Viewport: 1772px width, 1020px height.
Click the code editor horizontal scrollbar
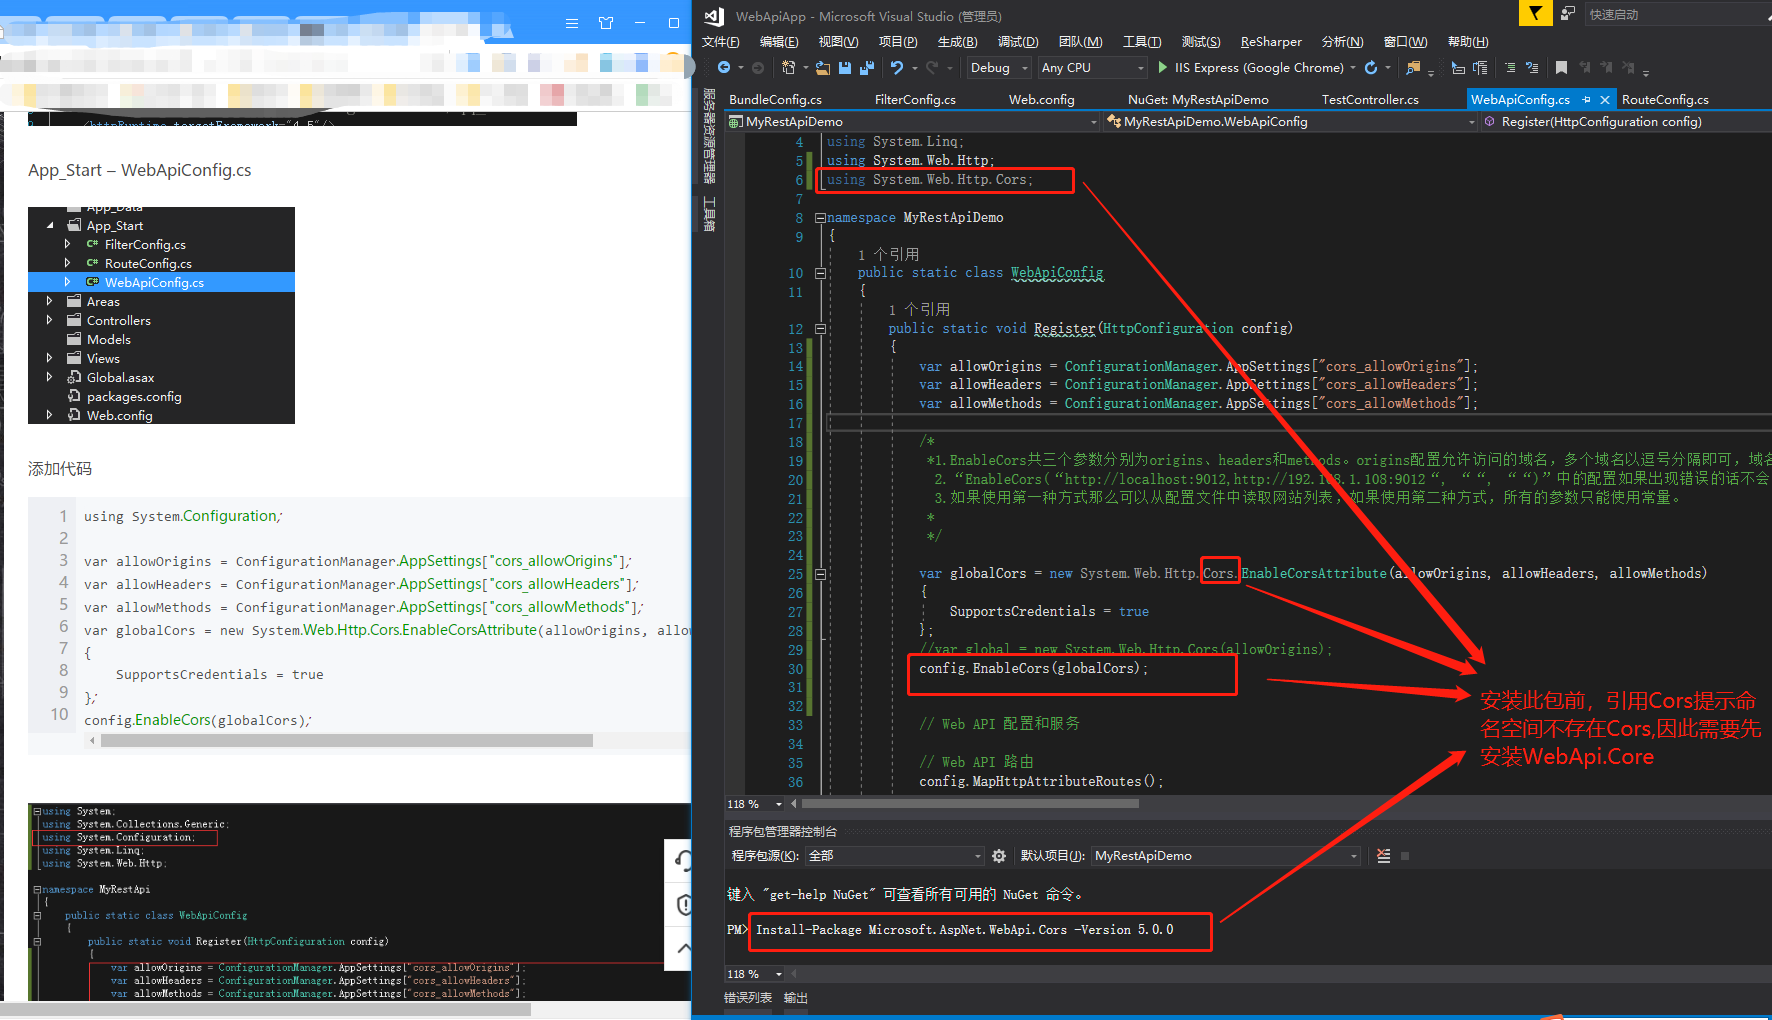[x=970, y=803]
